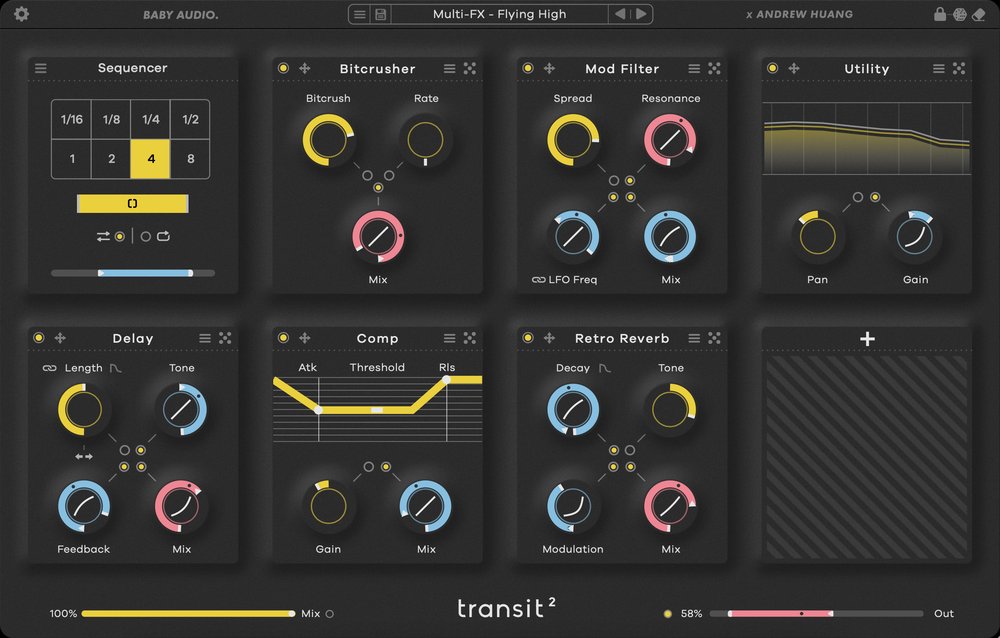Click the lock icon in the top bar
The height and width of the screenshot is (638, 1000).
pyautogui.click(x=939, y=14)
